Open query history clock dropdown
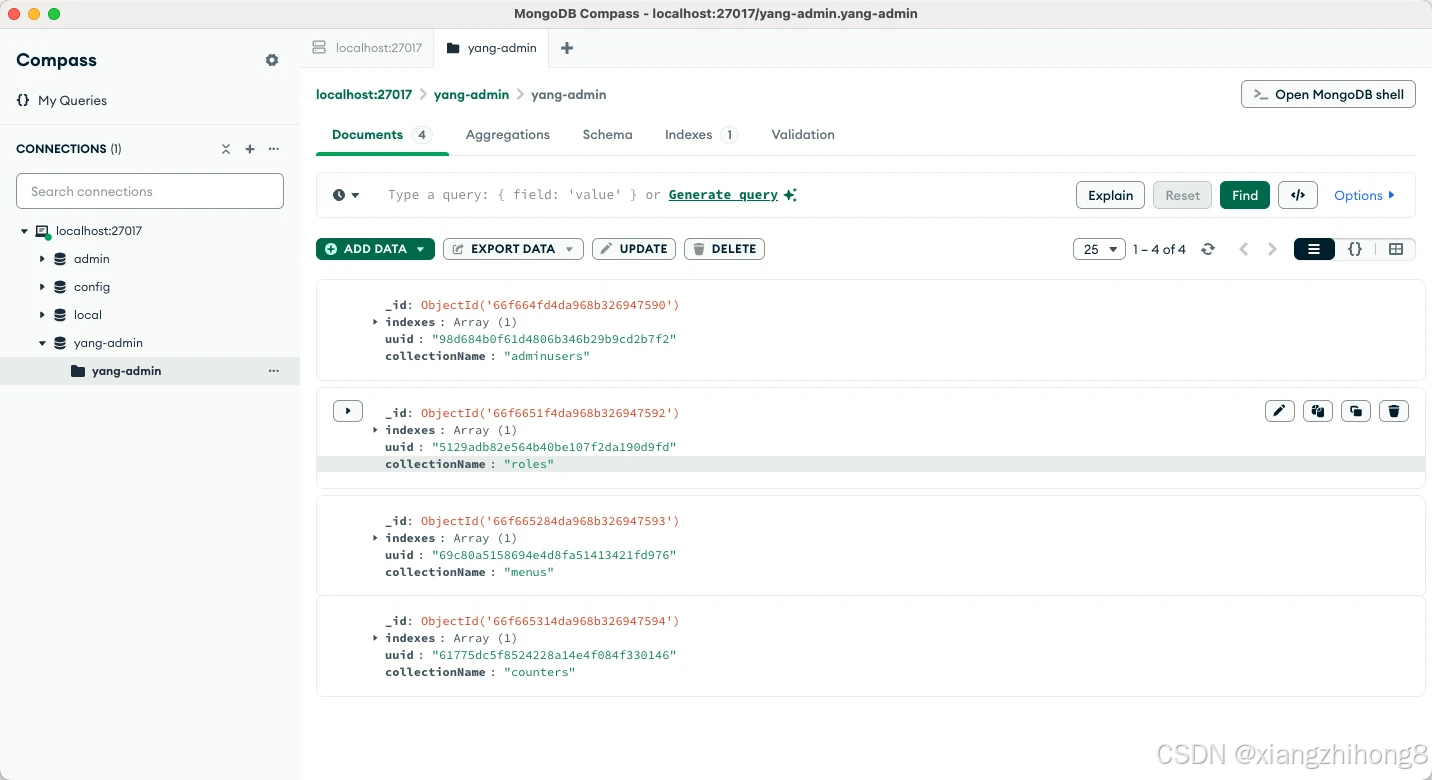Screen dimensions: 1432x780 346,195
